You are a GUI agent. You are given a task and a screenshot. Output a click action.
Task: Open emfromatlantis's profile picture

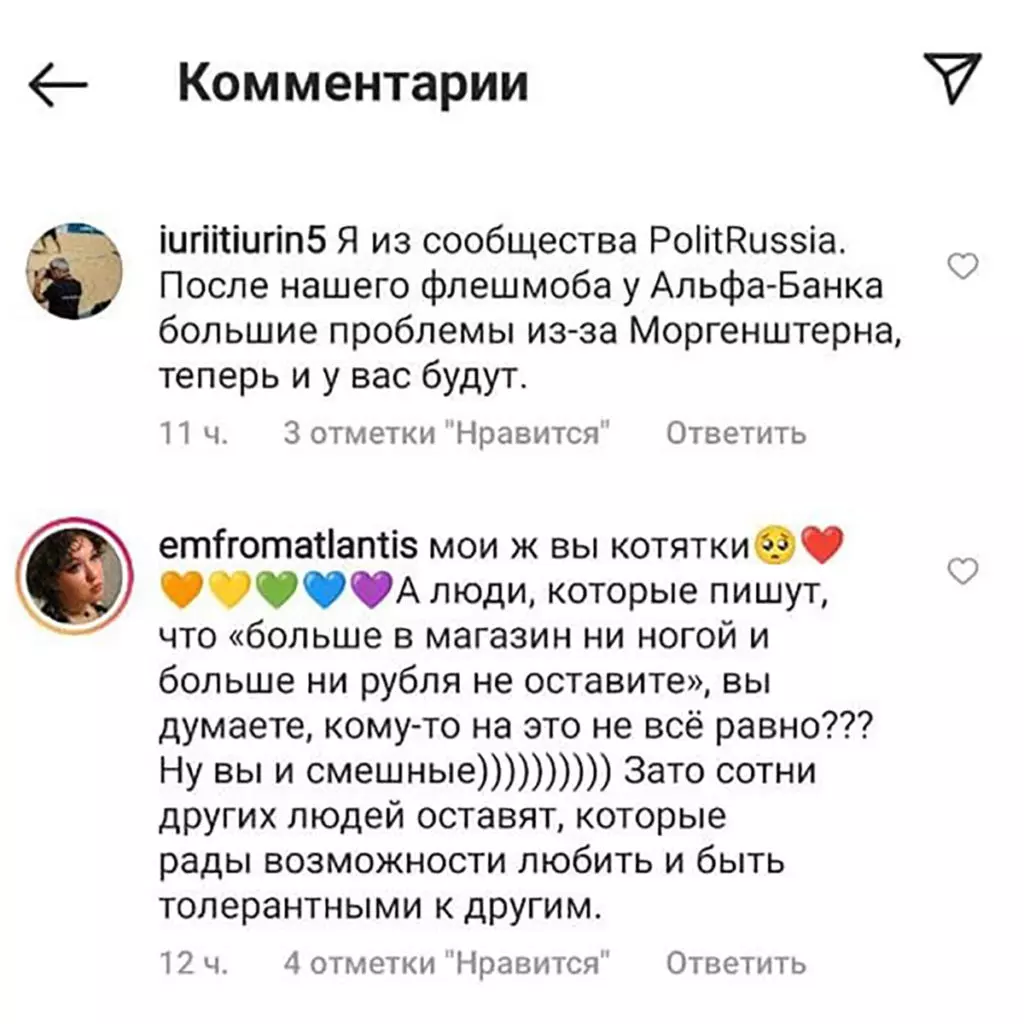coord(73,577)
